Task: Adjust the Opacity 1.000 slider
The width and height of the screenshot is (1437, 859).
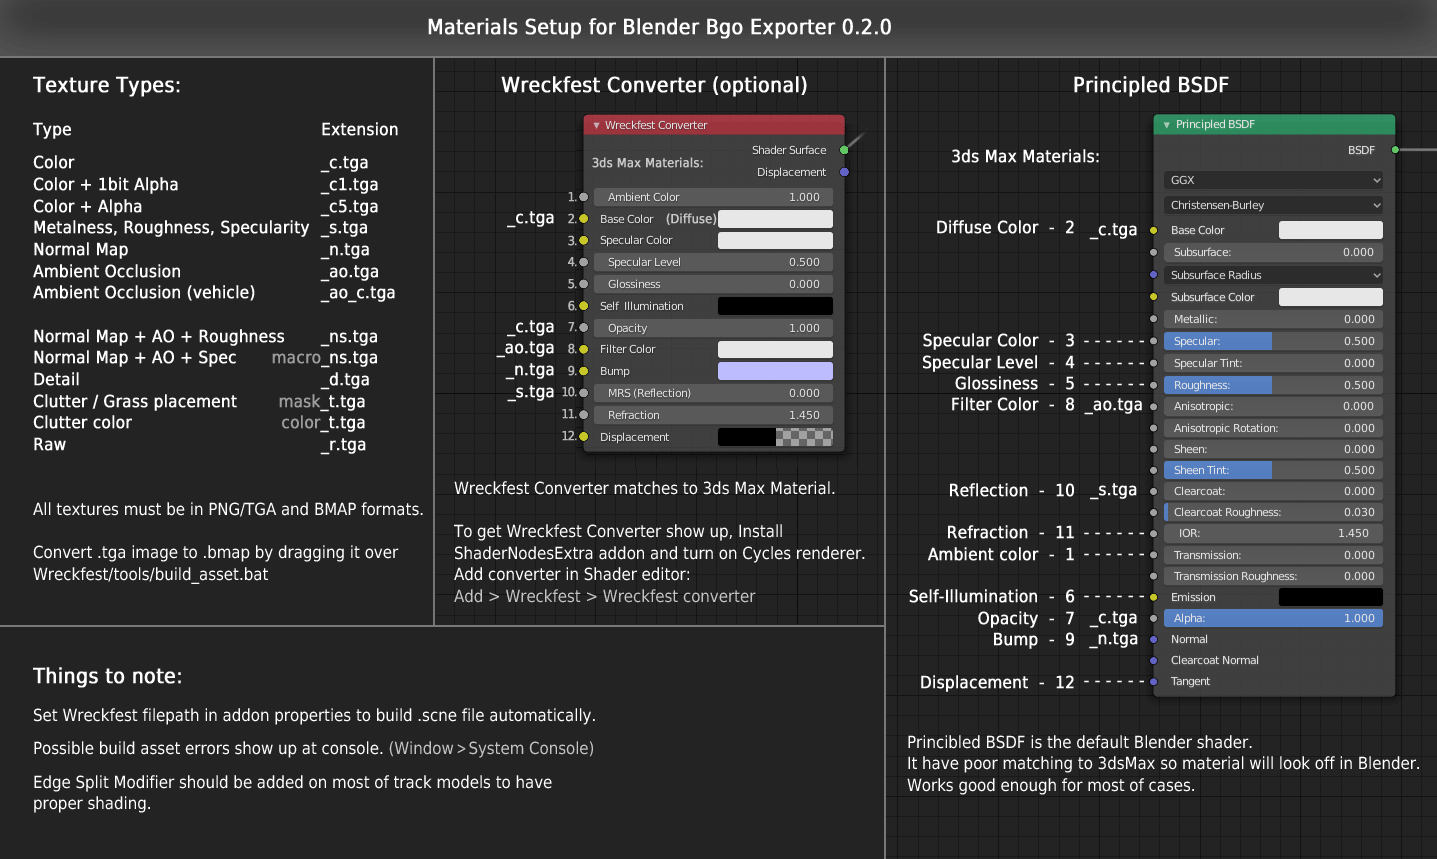Action: 713,328
